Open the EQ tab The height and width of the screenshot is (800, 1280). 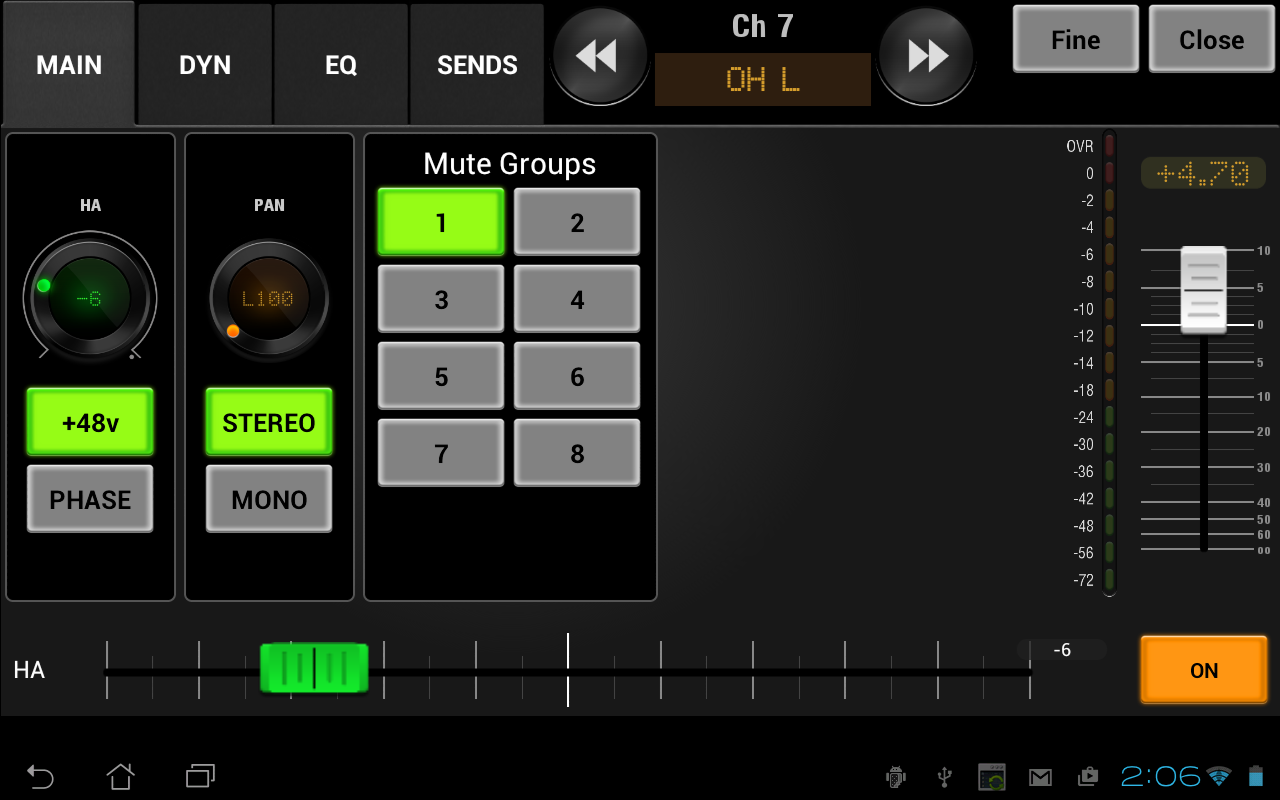pyautogui.click(x=341, y=64)
